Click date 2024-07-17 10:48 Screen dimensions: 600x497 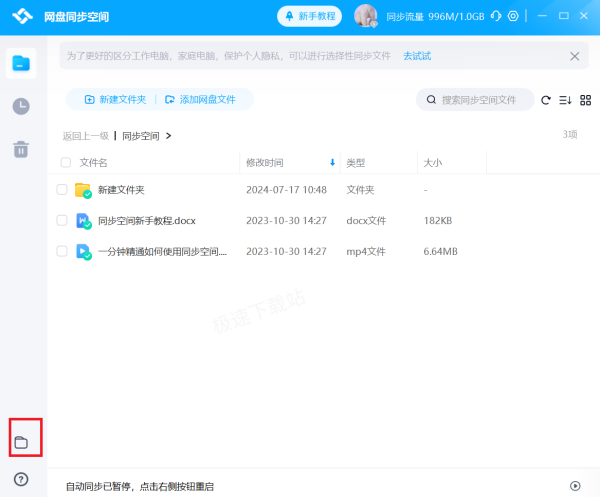[286, 190]
